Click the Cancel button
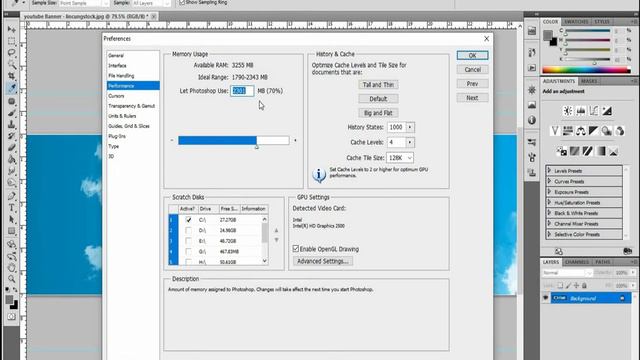The height and width of the screenshot is (360, 640). coord(472,70)
